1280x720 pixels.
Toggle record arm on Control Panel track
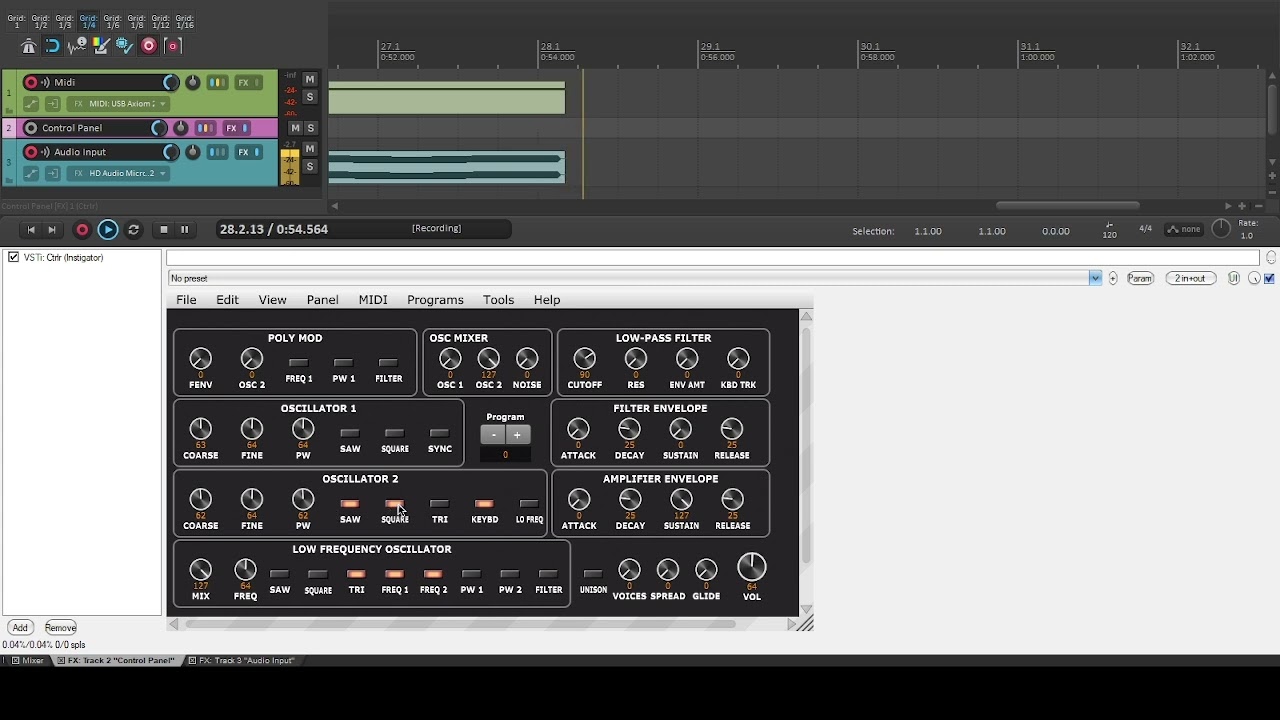tap(31, 128)
